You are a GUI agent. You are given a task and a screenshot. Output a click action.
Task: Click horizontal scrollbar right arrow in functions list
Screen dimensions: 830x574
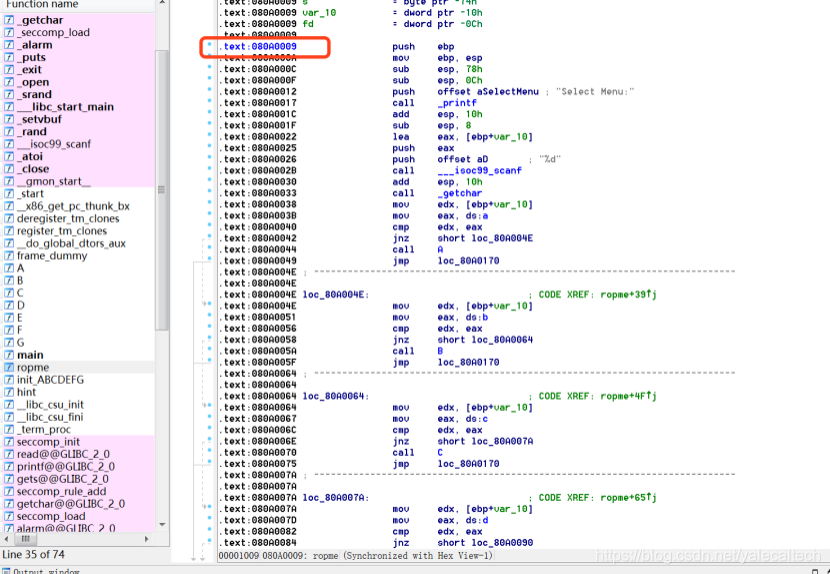(147, 539)
